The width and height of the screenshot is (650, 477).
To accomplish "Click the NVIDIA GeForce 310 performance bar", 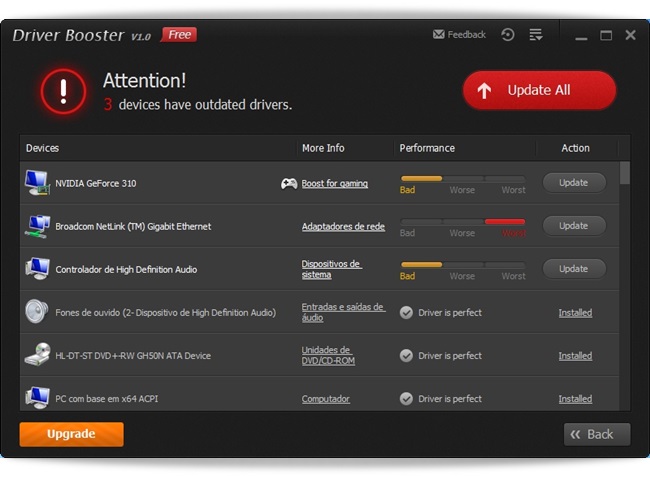I will click(x=463, y=179).
